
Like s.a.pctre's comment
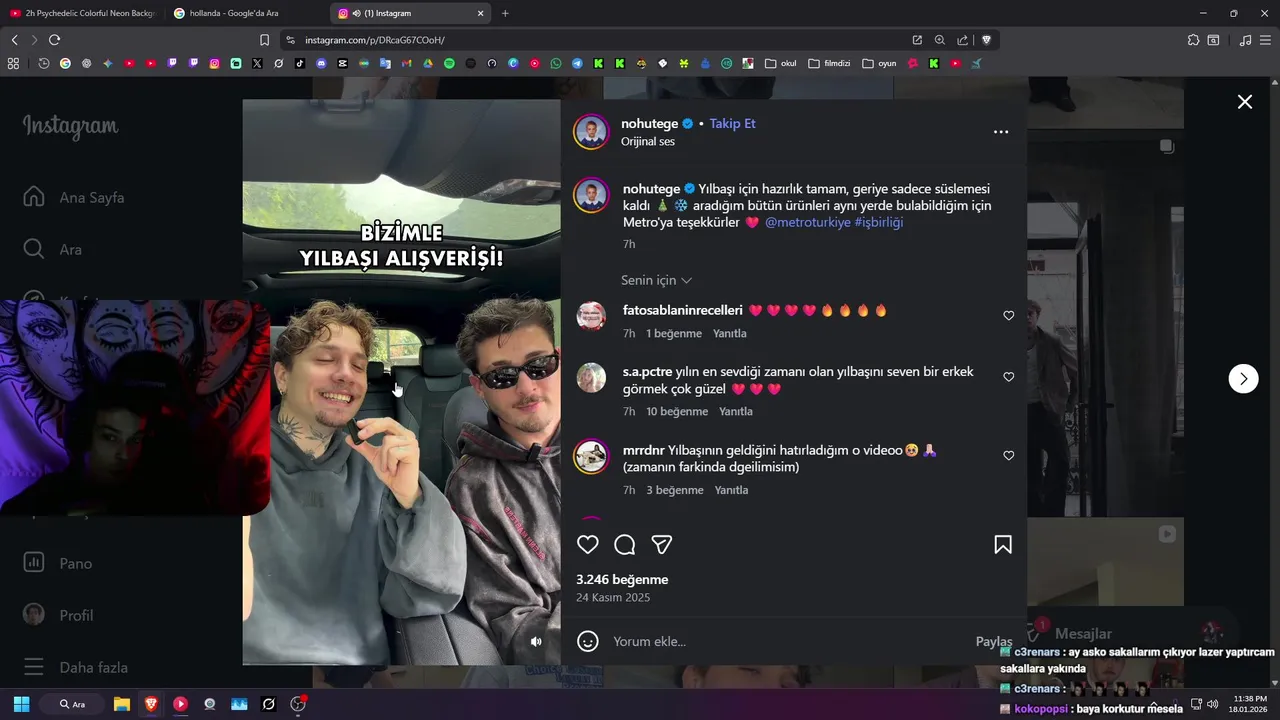click(1009, 377)
